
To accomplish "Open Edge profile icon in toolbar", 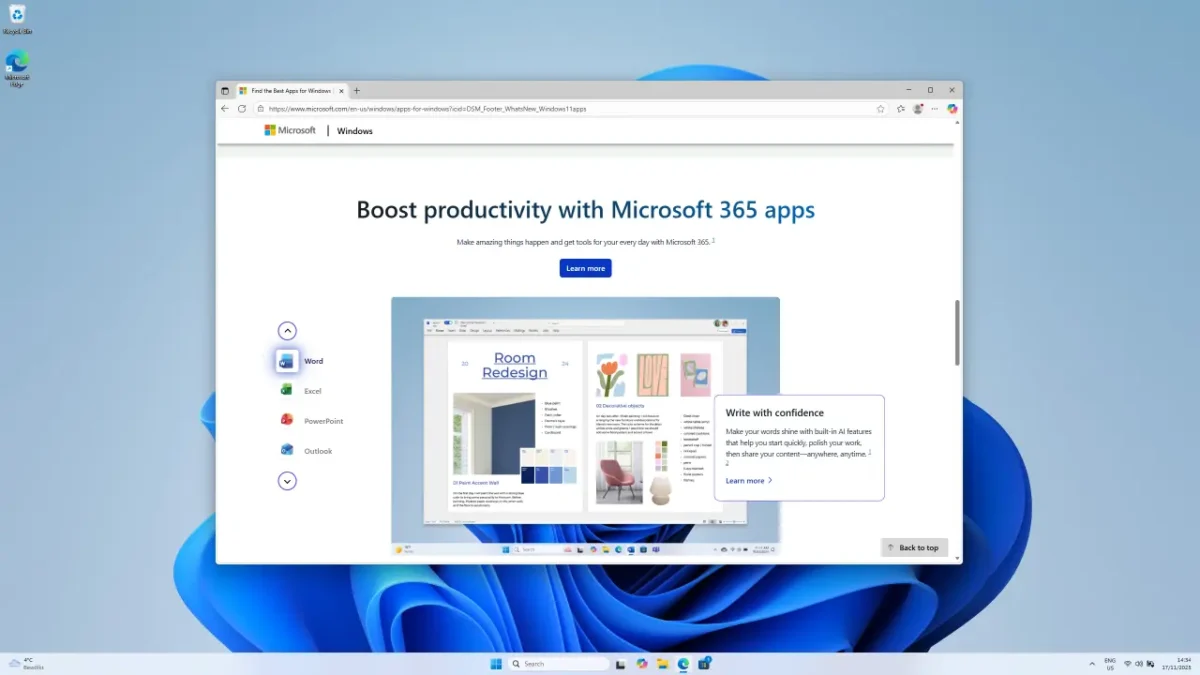I will (918, 108).
